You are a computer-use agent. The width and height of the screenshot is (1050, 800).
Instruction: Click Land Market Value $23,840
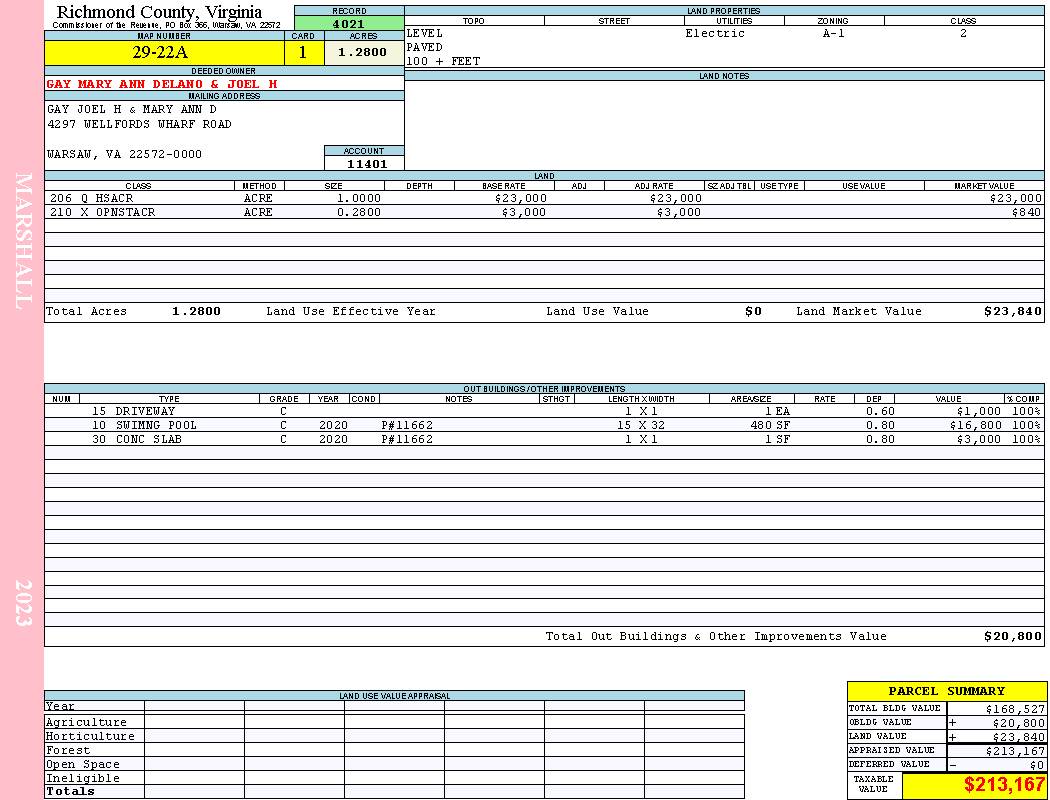[1013, 311]
